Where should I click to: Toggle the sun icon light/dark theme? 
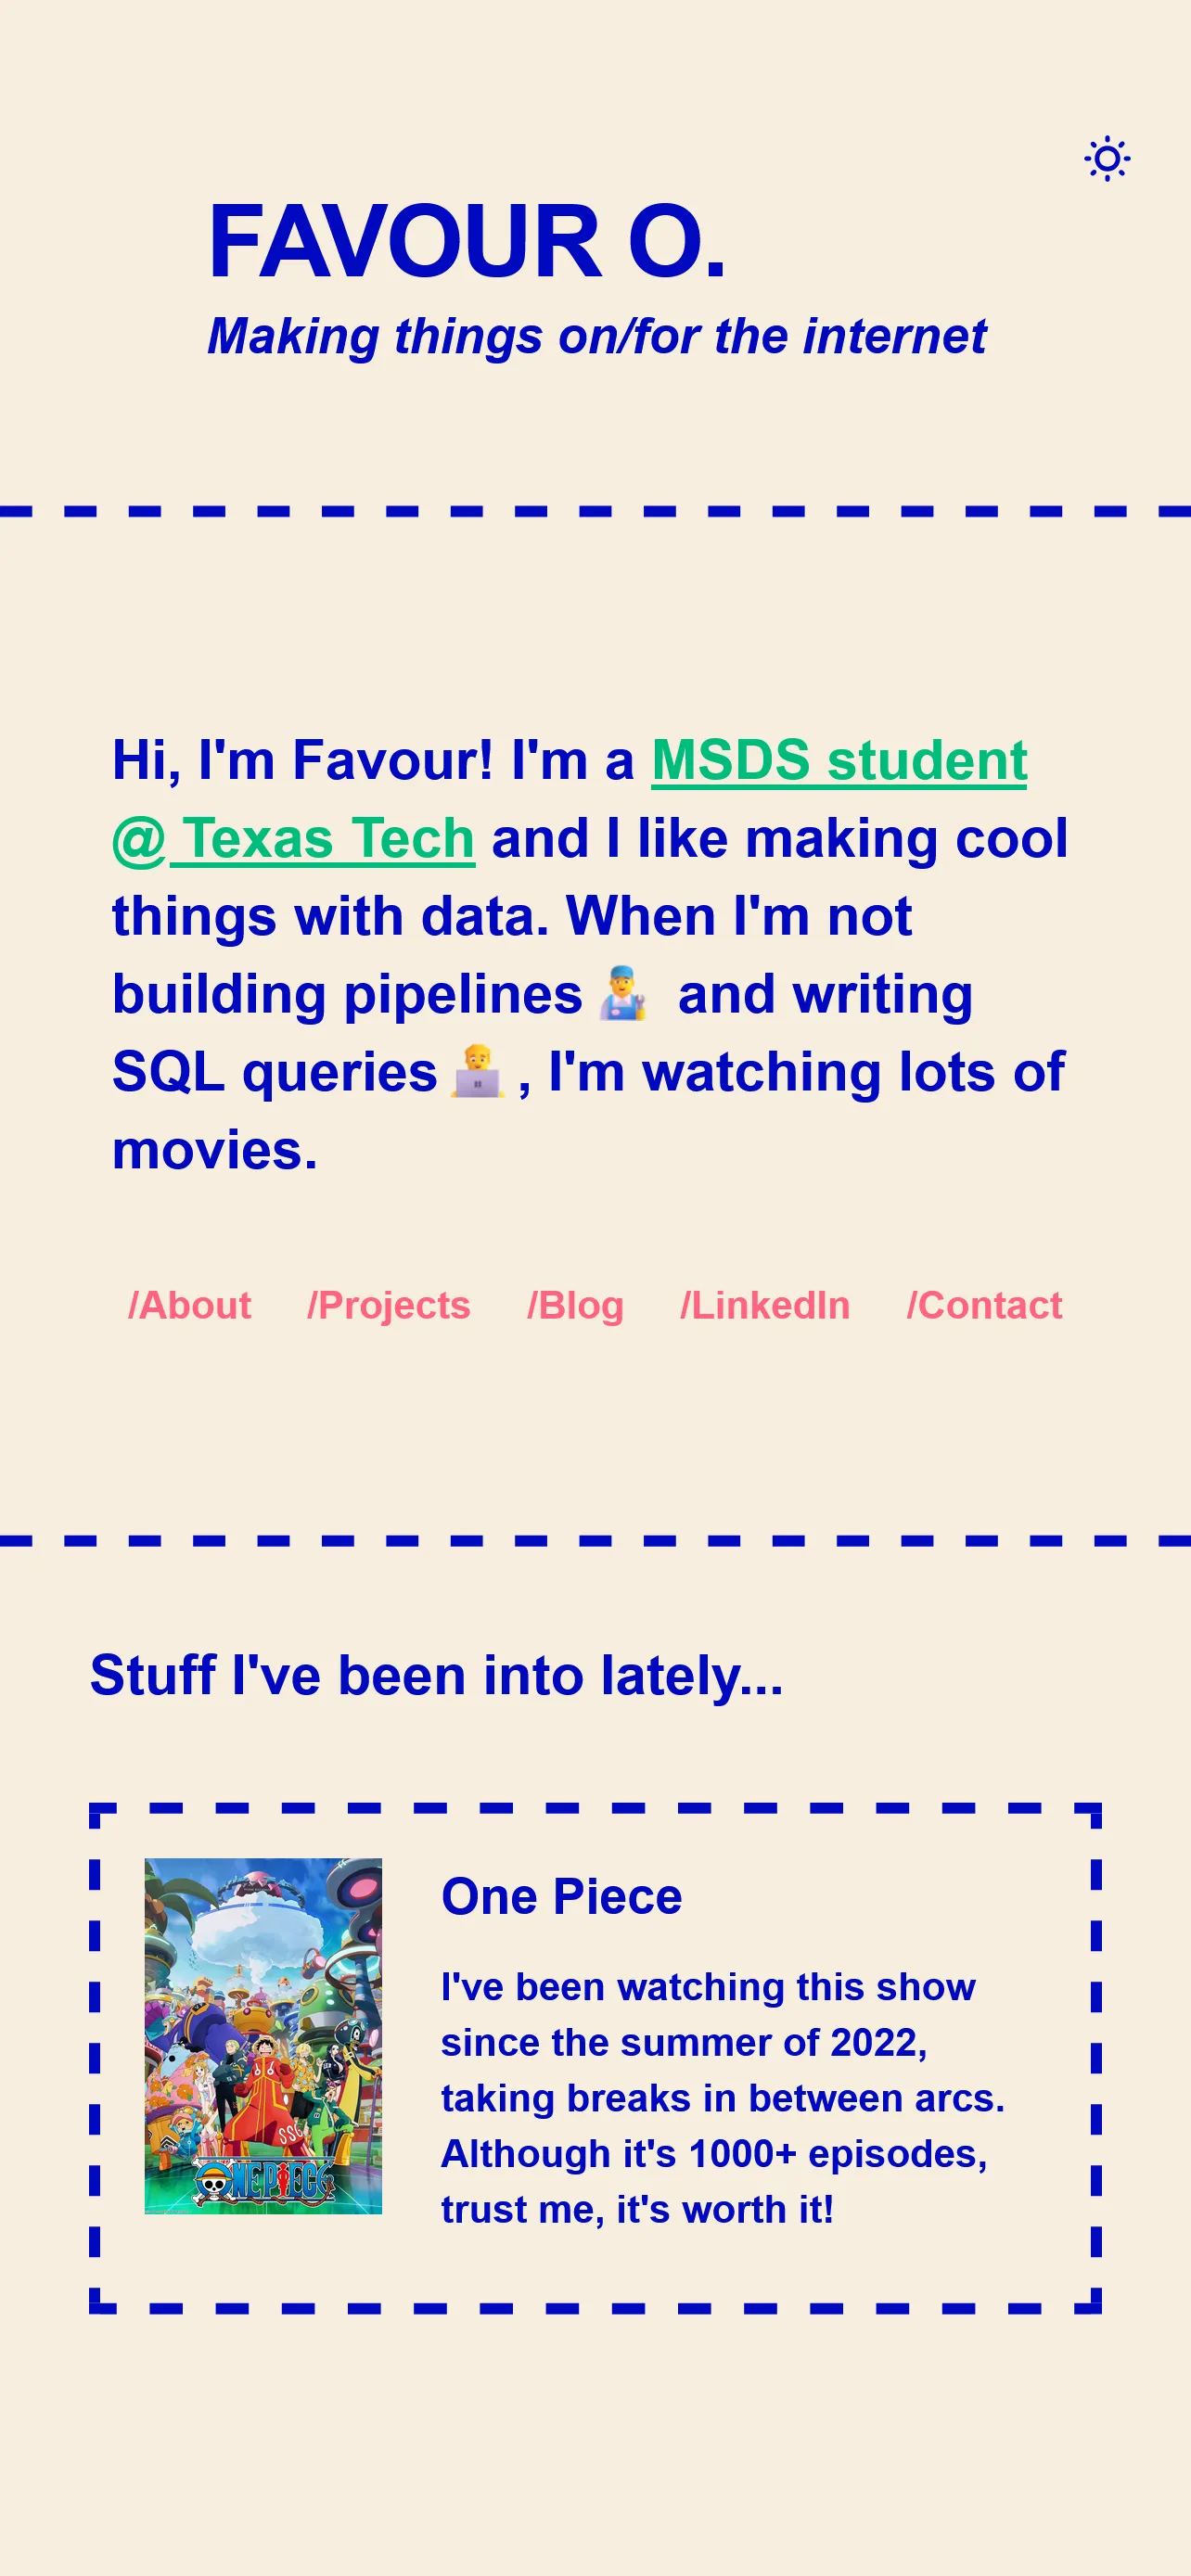[1107, 158]
